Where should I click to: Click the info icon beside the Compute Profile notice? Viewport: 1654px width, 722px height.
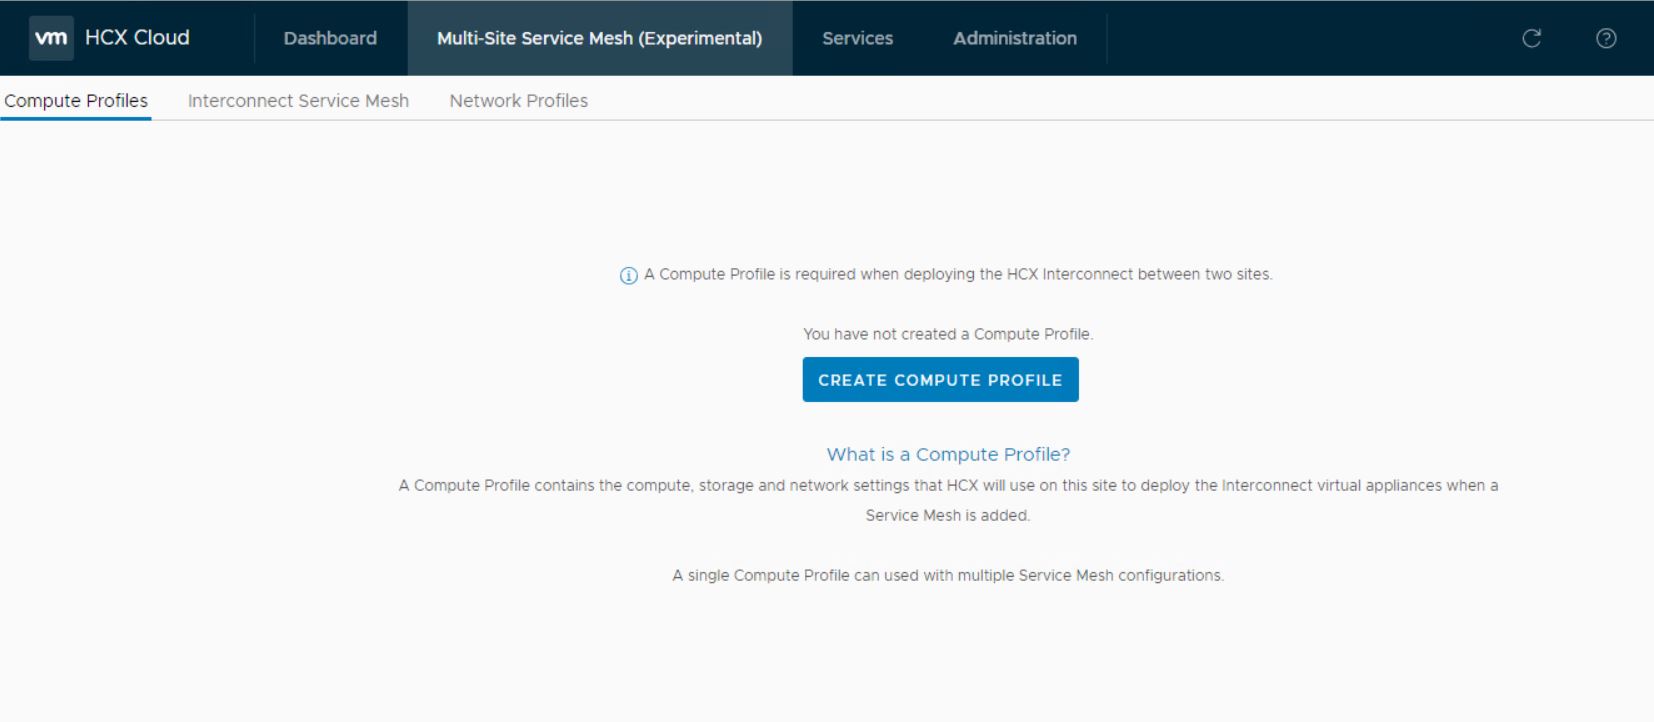click(628, 276)
